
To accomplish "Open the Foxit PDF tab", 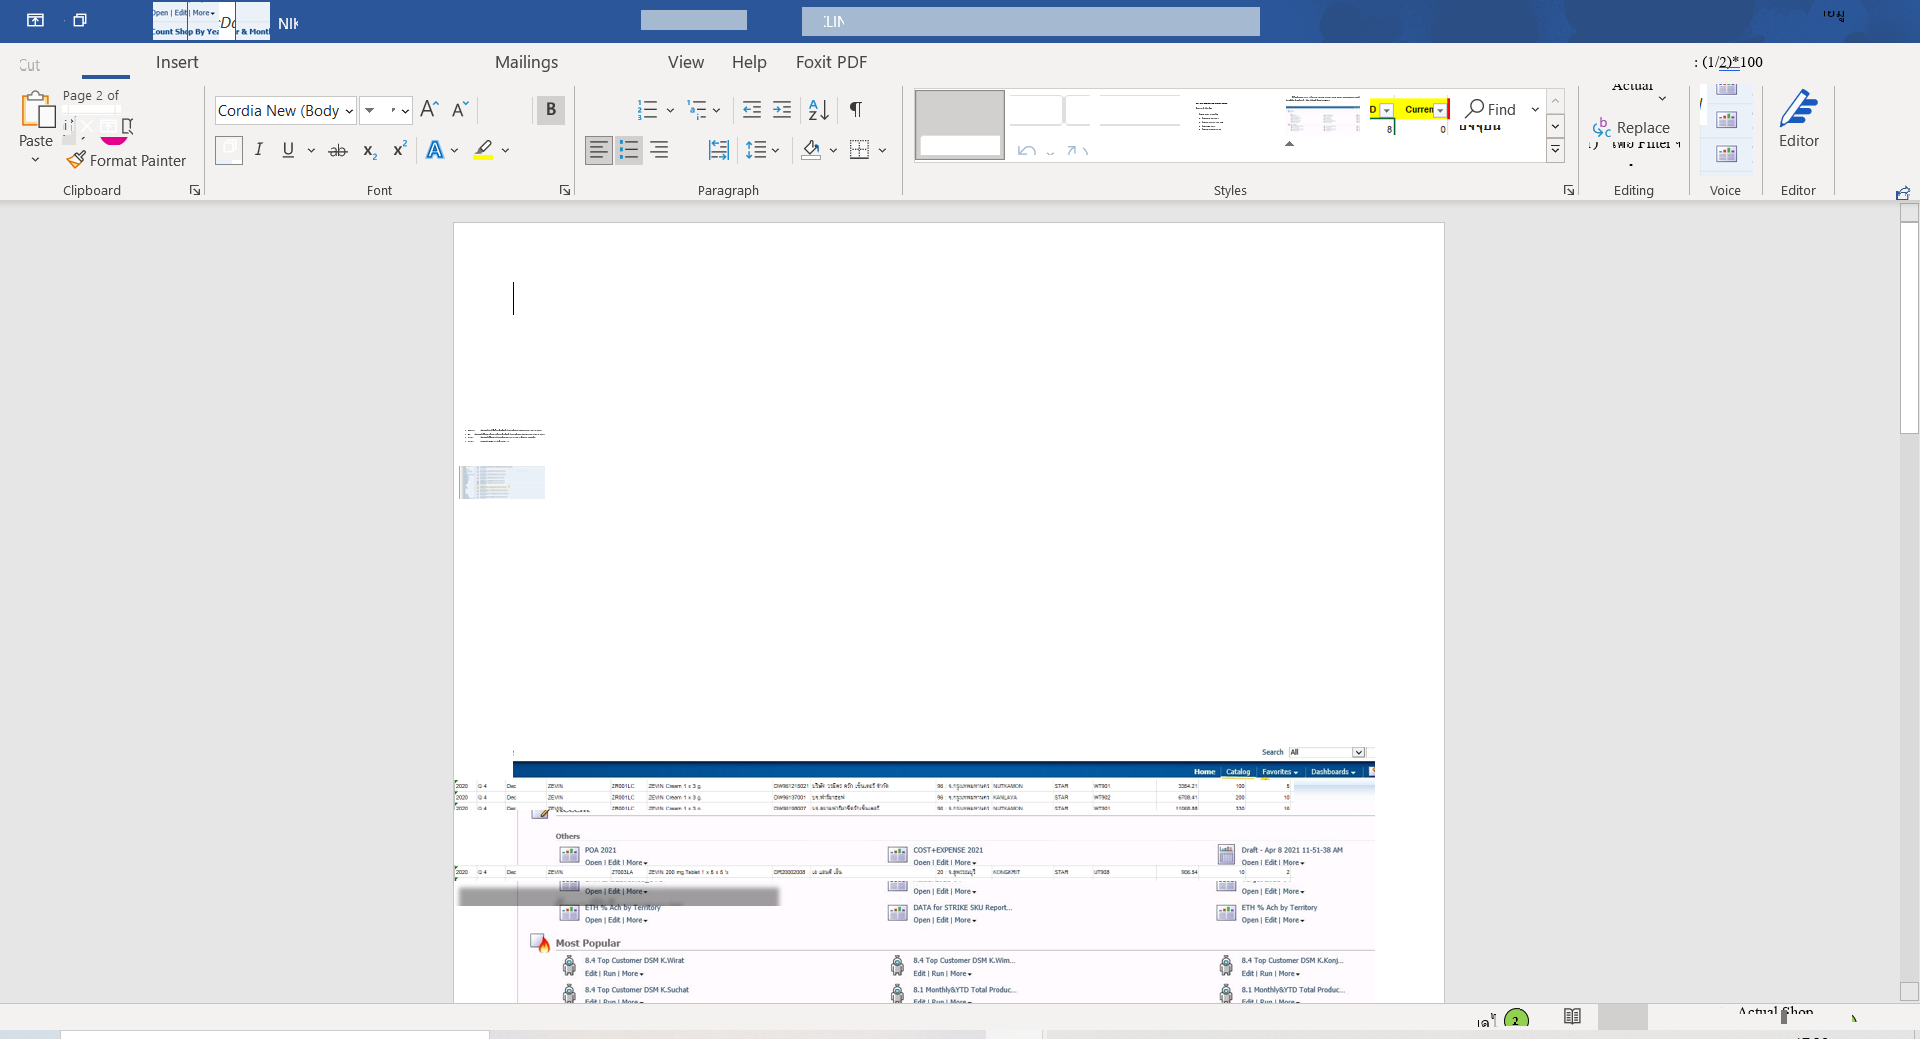I will pos(831,62).
